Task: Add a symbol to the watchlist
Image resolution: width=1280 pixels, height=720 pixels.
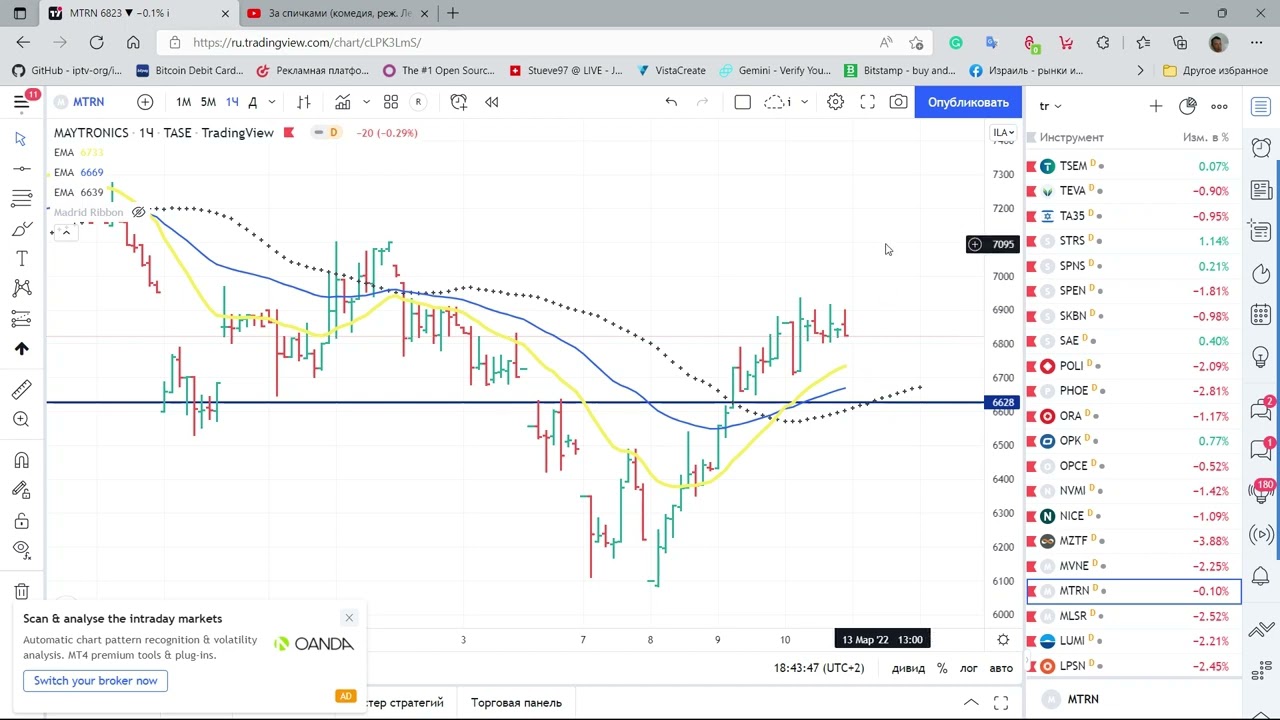Action: point(1155,106)
